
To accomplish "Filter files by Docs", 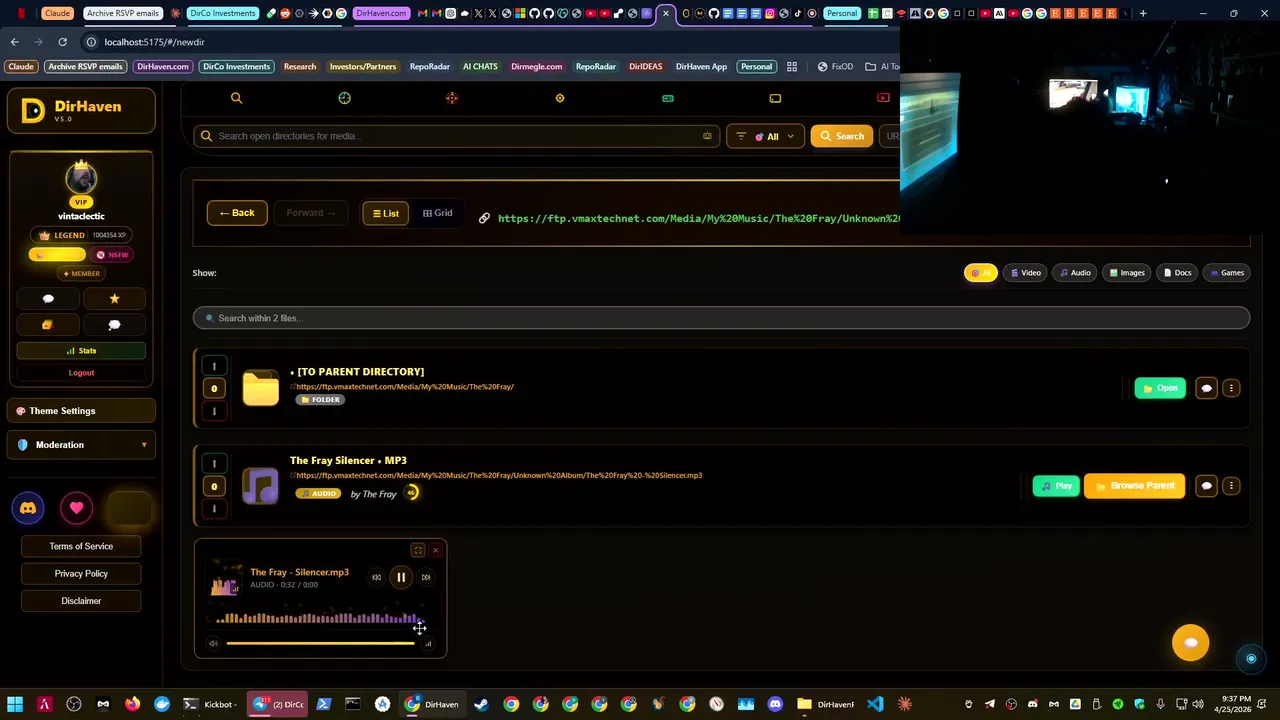I will [x=1177, y=273].
